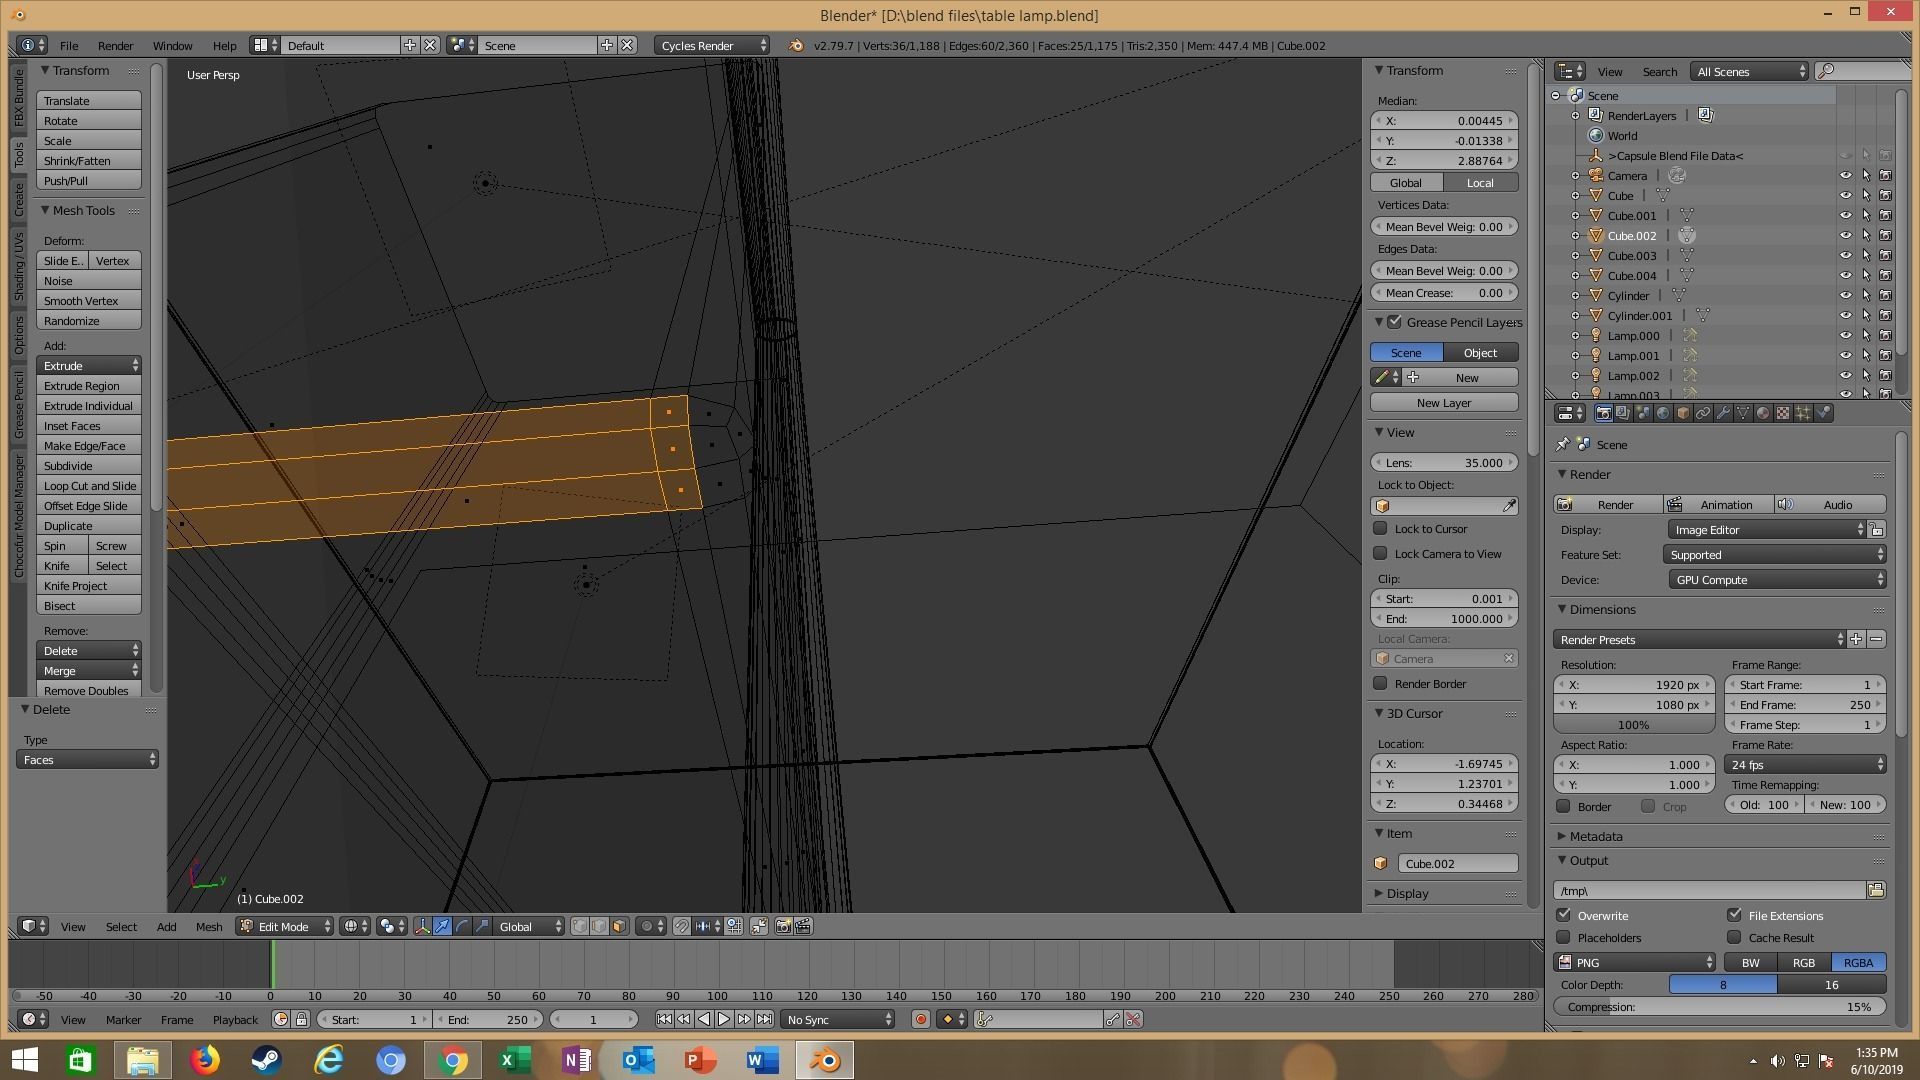Open the Modifiers wrench properties tab
Viewport: 1920px width, 1080px height.
pyautogui.click(x=1723, y=413)
